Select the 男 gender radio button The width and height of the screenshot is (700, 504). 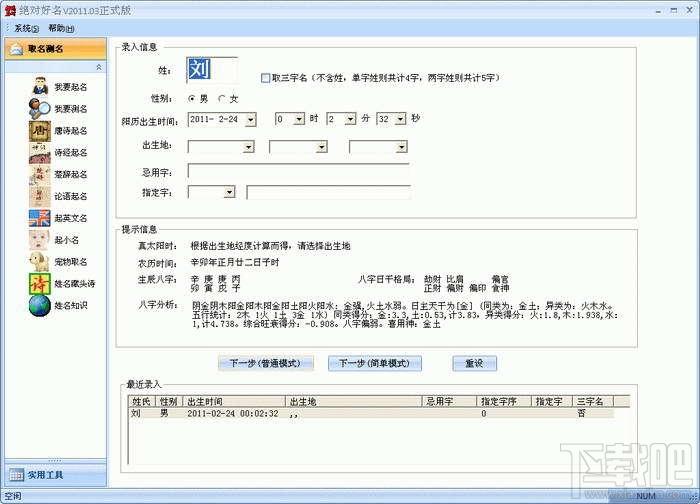coord(192,98)
